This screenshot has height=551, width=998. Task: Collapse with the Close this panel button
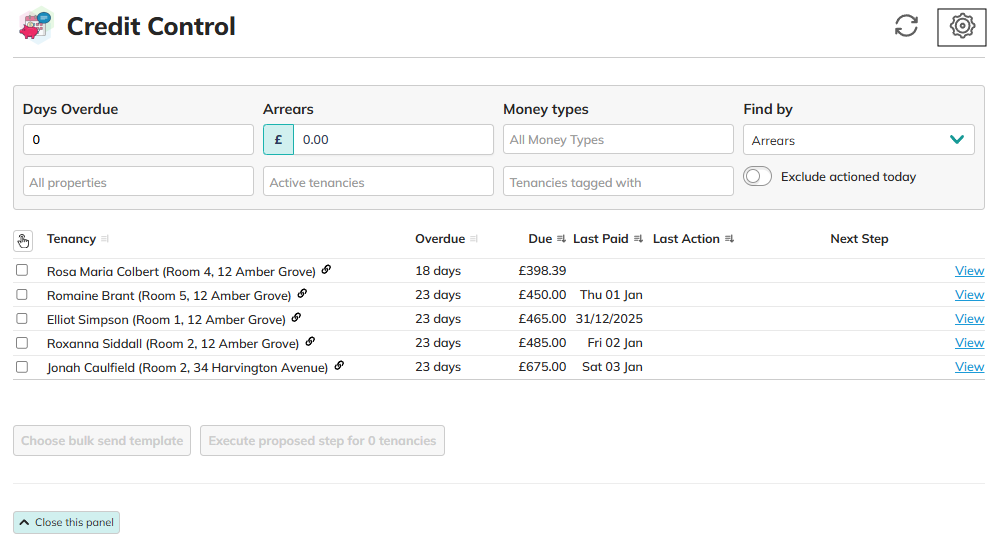[x=66, y=523]
